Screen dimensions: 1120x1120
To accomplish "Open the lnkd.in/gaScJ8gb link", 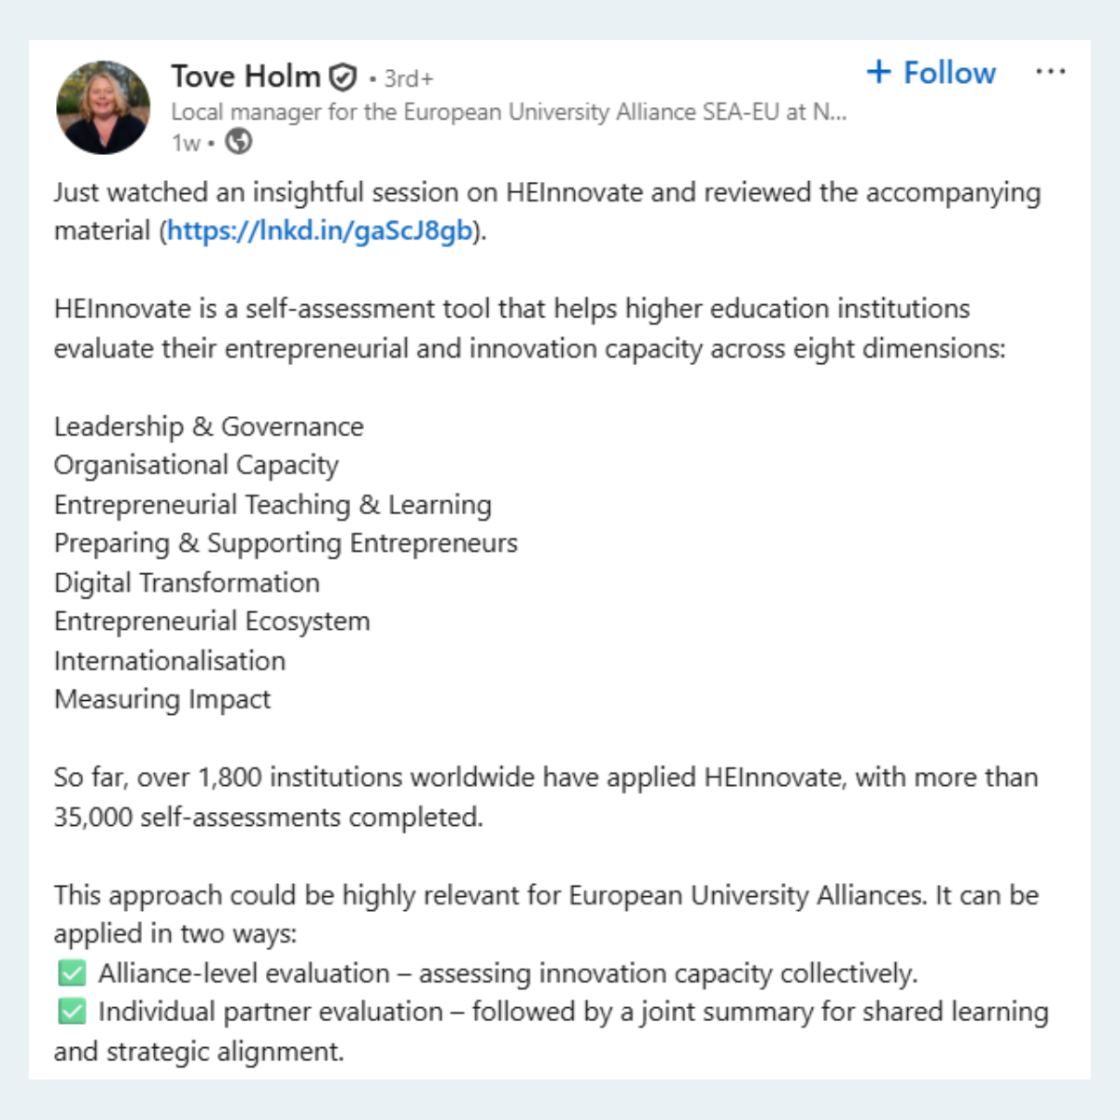I will pos(319,231).
